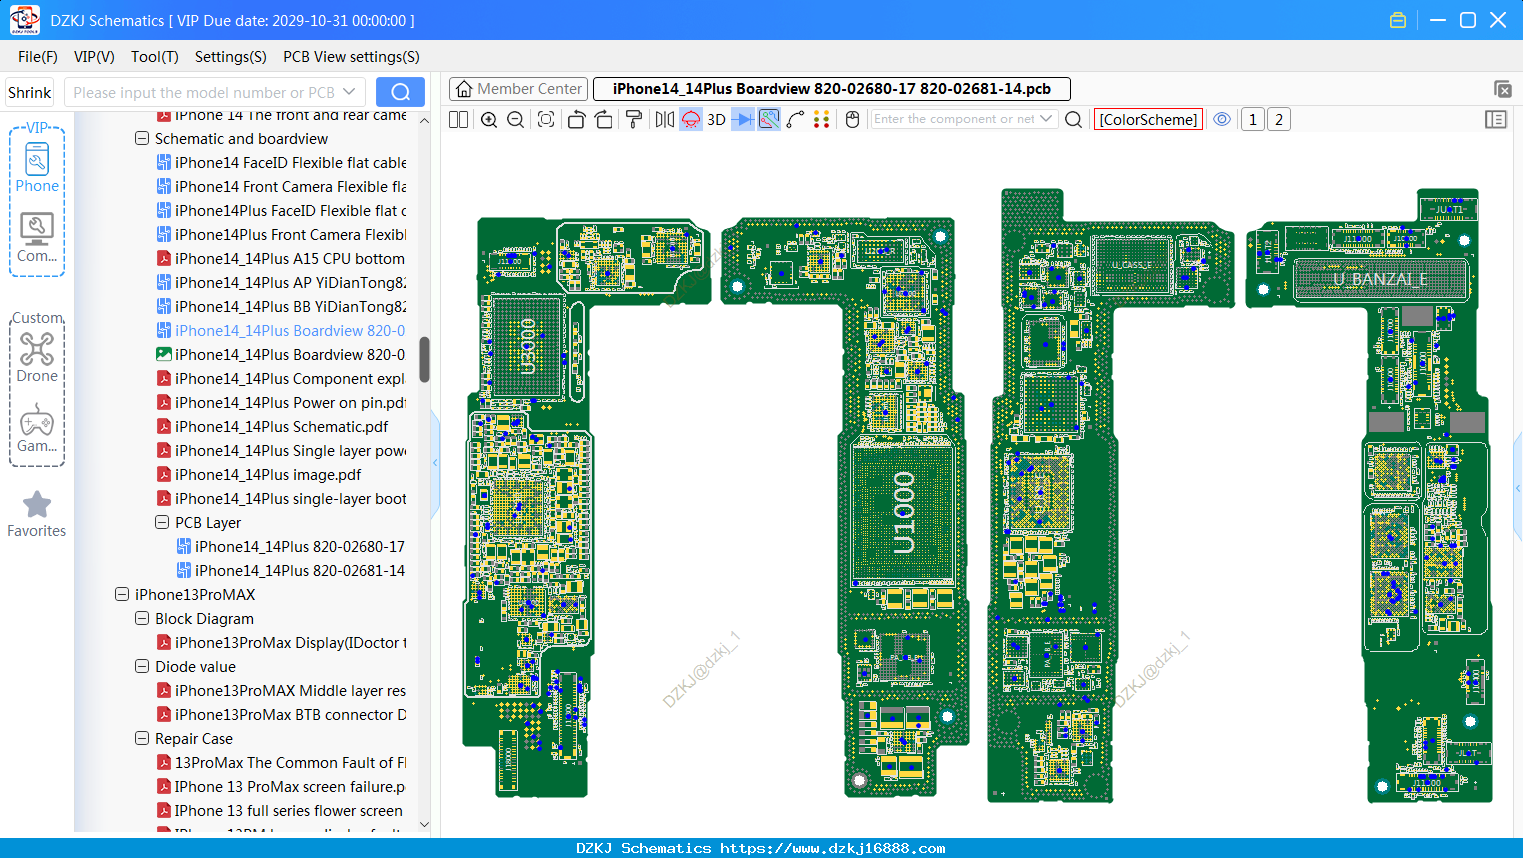Zoom out of the boardview

pos(516,119)
